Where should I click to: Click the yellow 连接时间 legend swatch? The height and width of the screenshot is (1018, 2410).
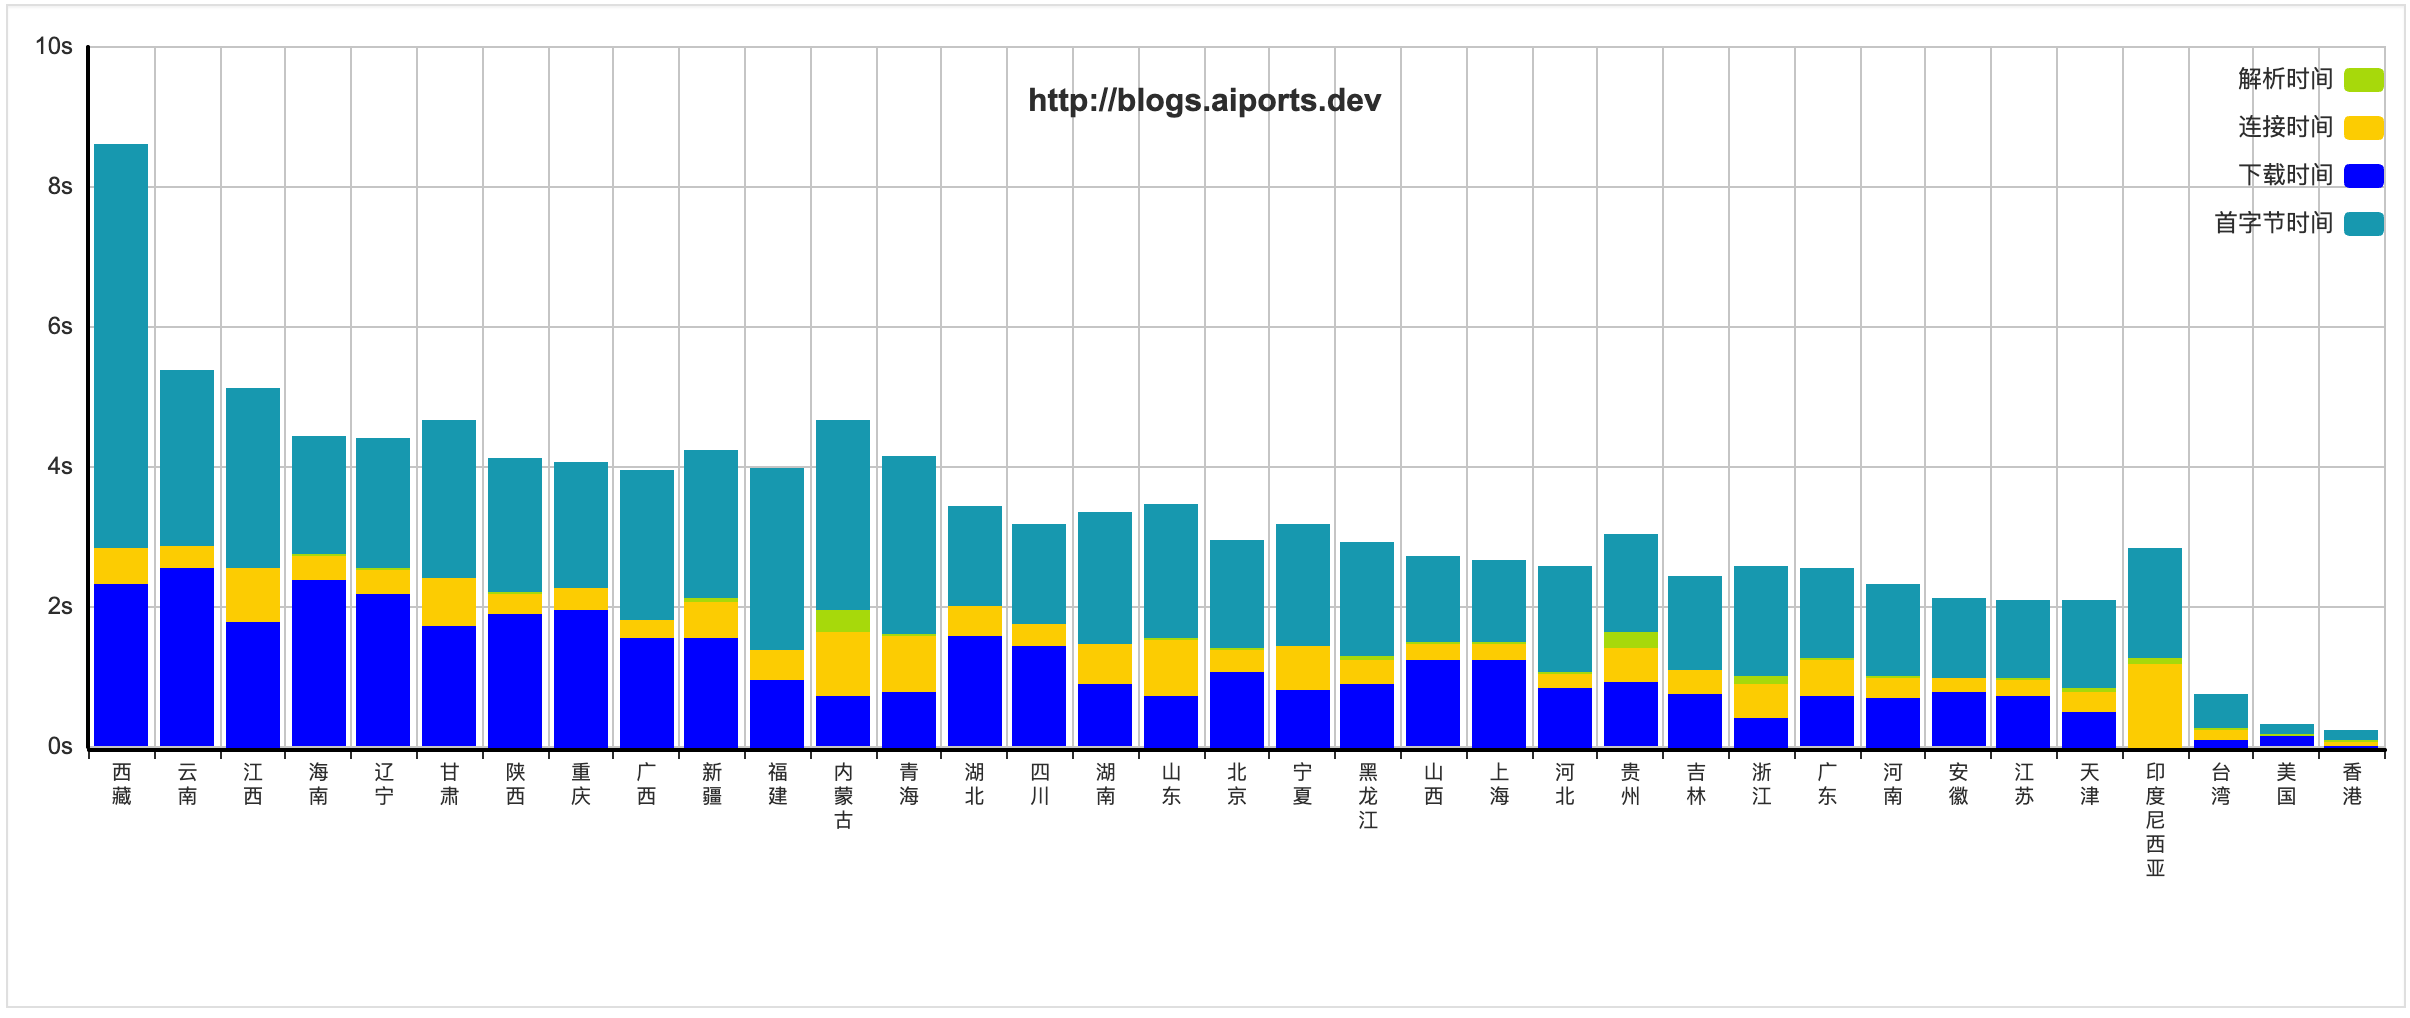(x=2363, y=128)
